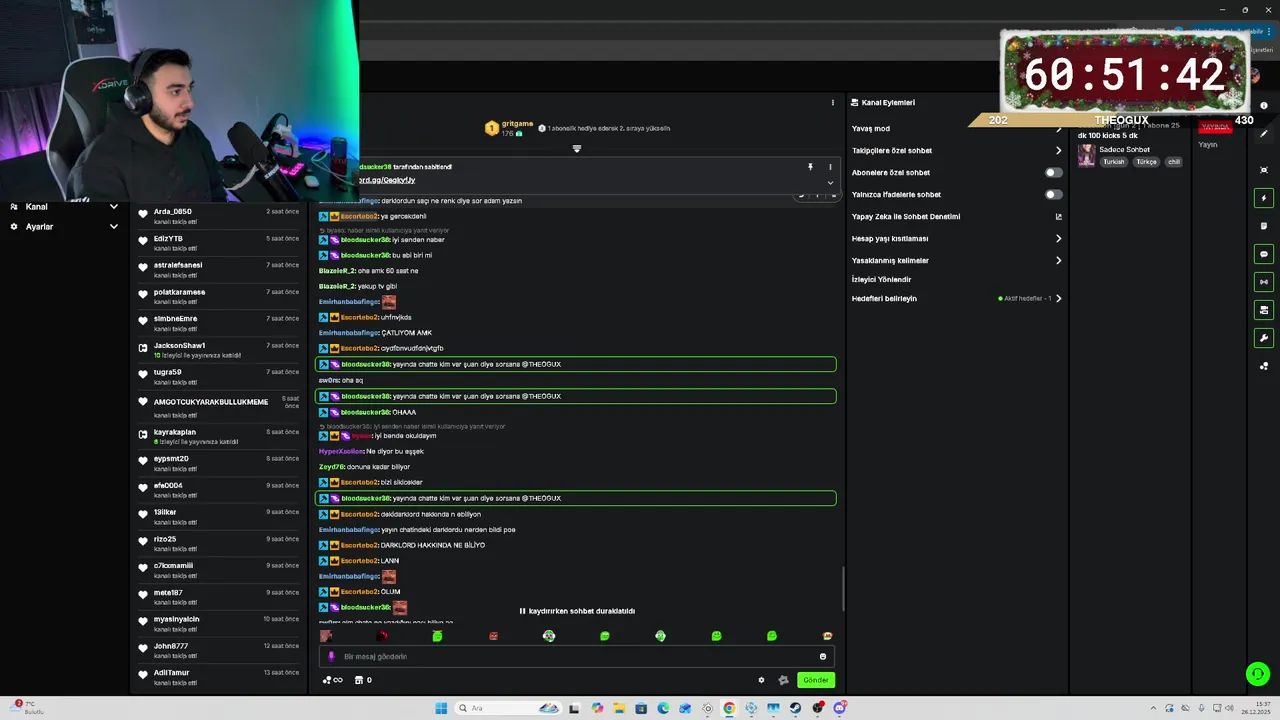Collapse pinned message with chevron
1280x720 pixels.
[830, 183]
